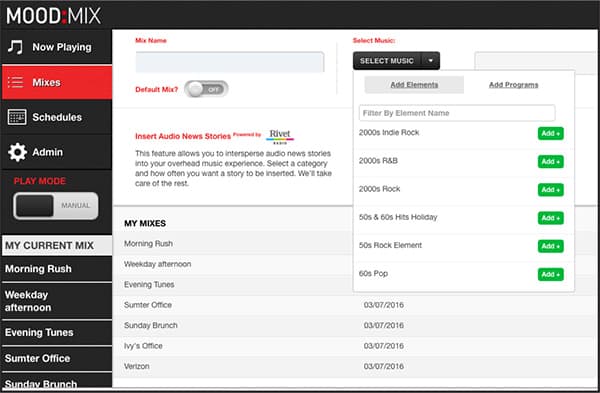Add 2000s Indie Rock element
Image resolution: width=600 pixels, height=393 pixels.
[x=550, y=133]
